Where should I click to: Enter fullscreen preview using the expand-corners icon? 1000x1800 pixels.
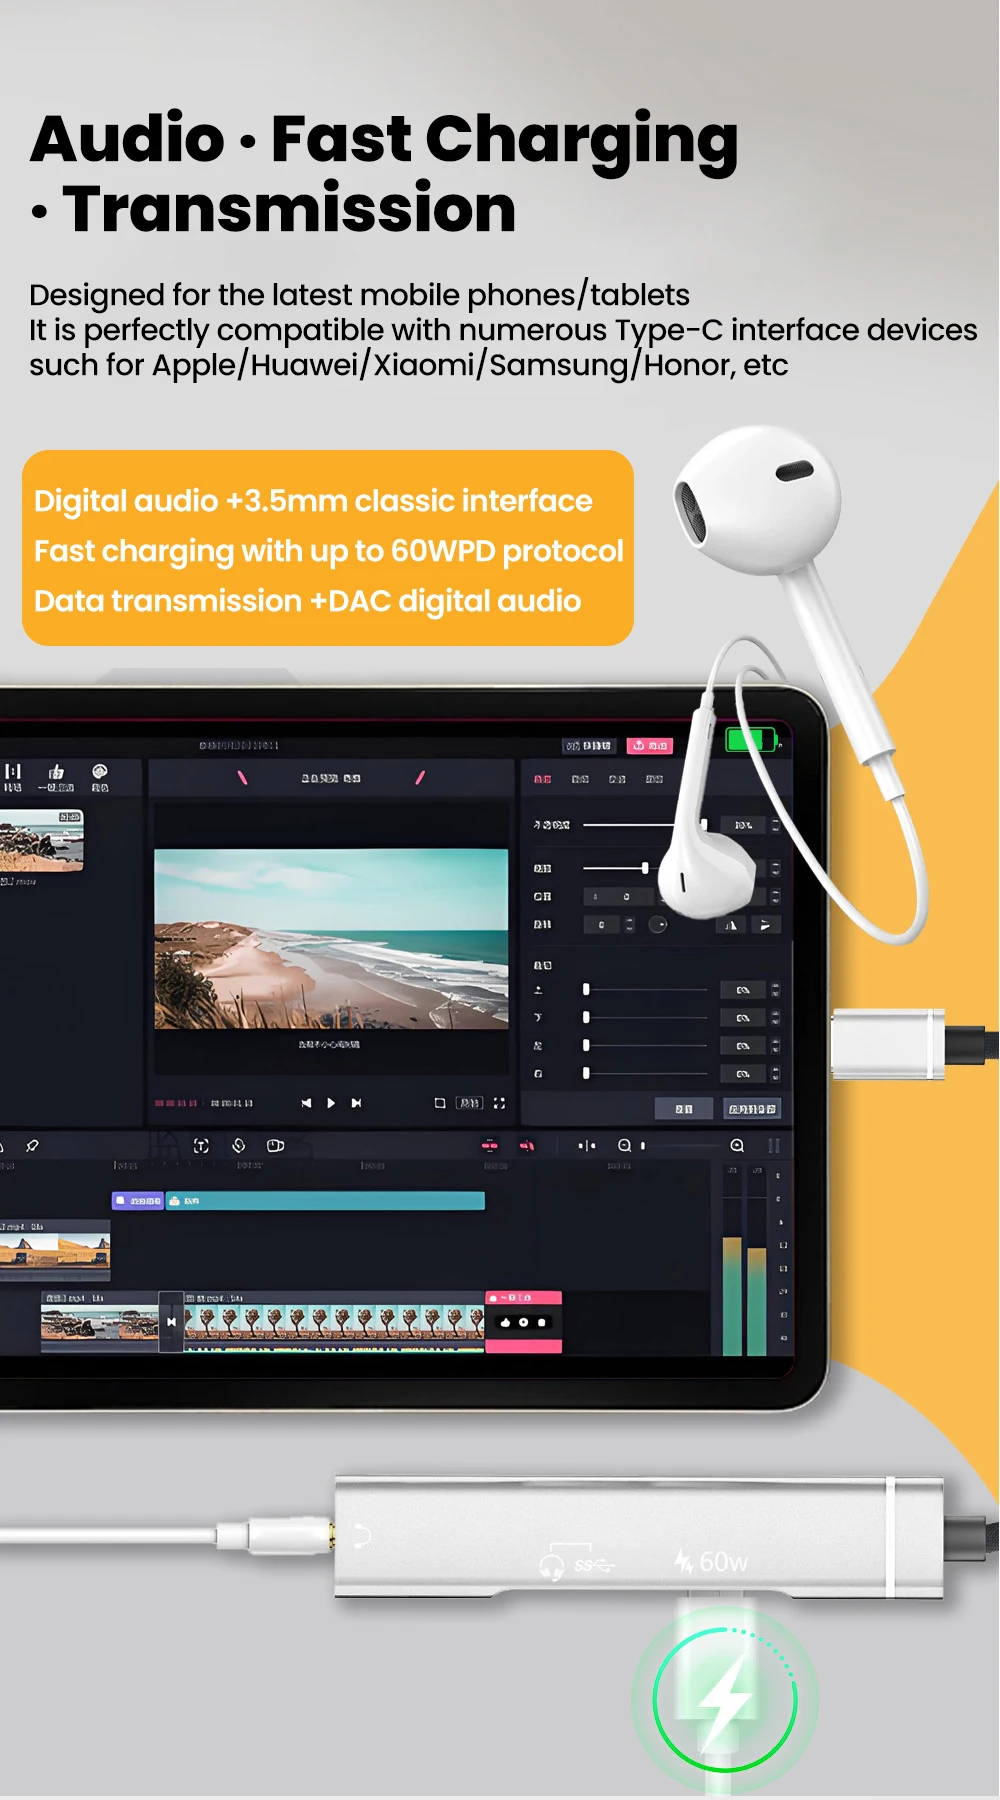[499, 1103]
